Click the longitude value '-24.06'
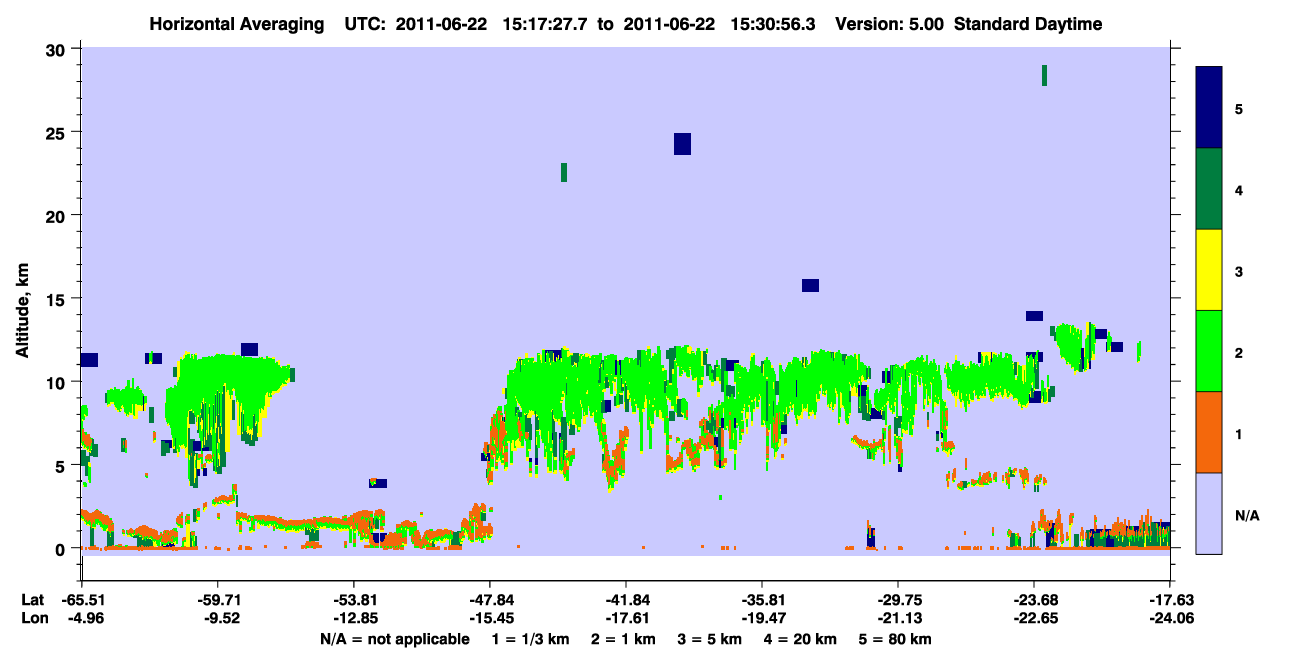Screen dimensions: 1300x667 (1170, 618)
